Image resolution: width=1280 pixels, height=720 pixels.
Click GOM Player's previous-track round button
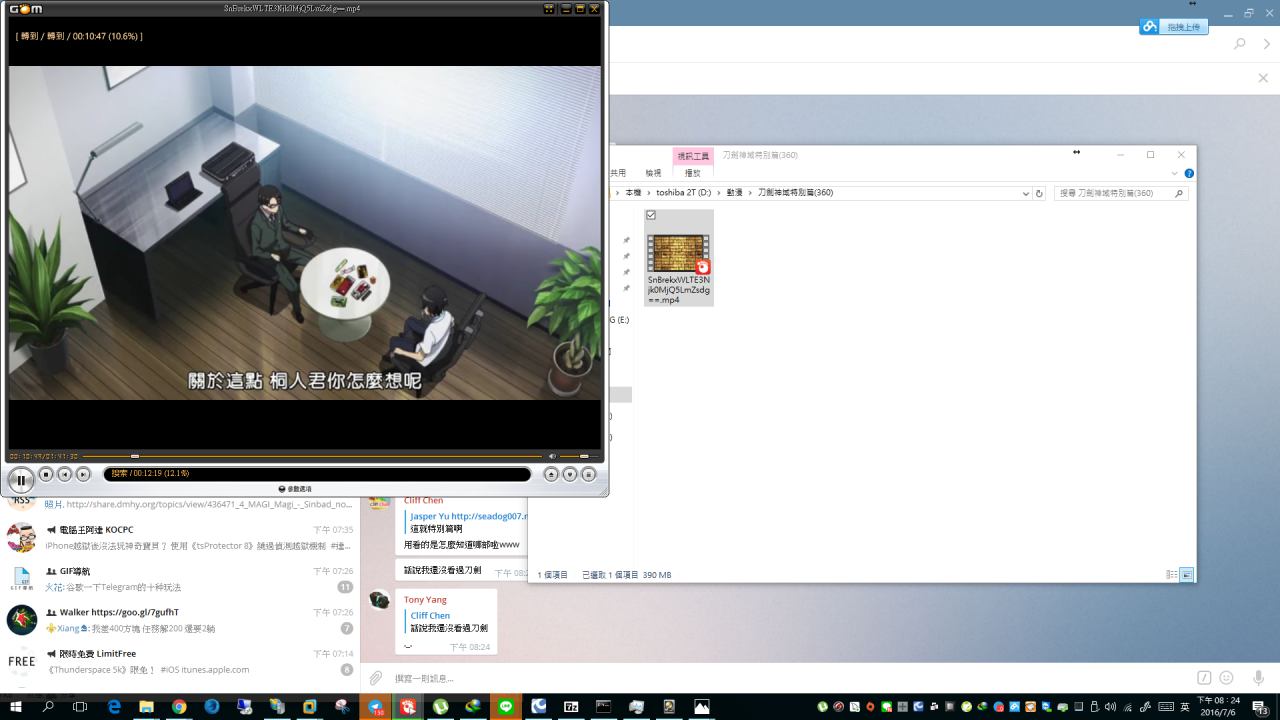[x=64, y=474]
